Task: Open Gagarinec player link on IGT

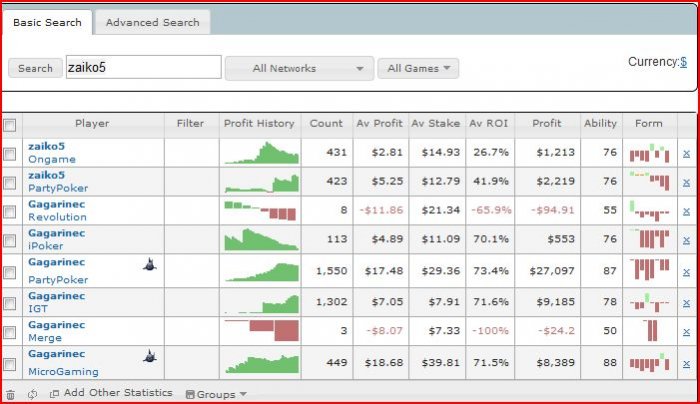Action: click(x=57, y=296)
